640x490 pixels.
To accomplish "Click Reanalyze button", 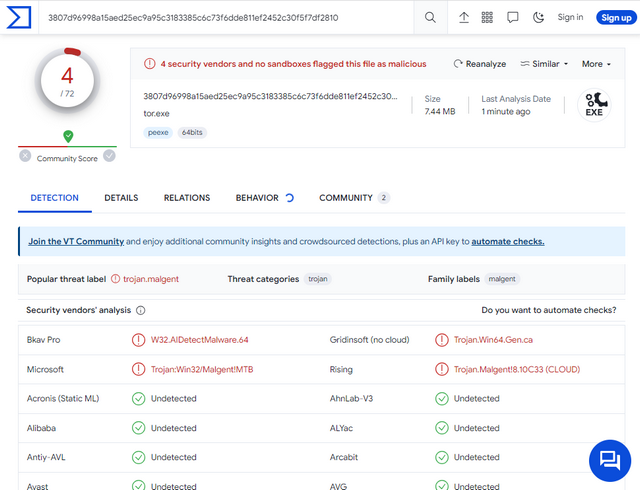I will (x=480, y=64).
